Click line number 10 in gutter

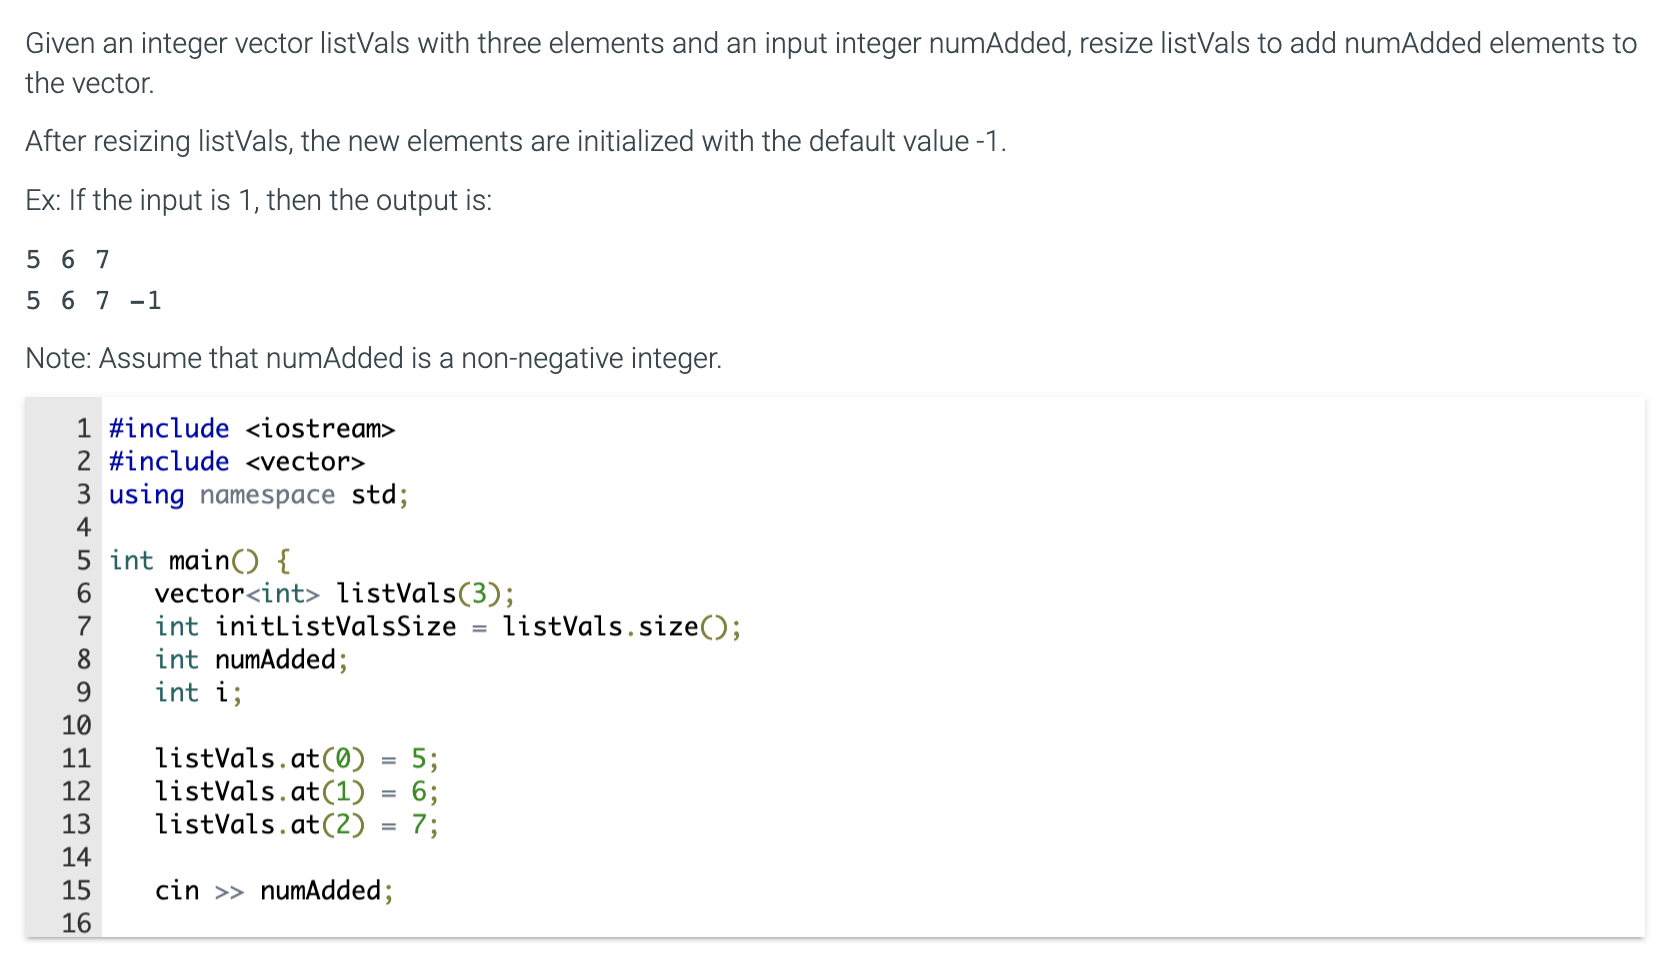(x=76, y=725)
